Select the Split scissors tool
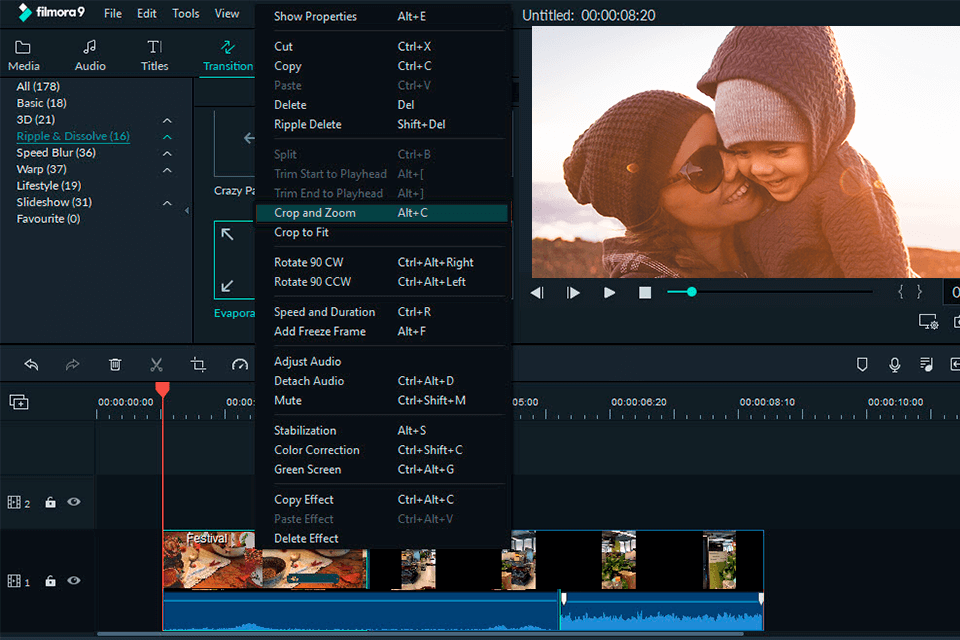 click(156, 364)
